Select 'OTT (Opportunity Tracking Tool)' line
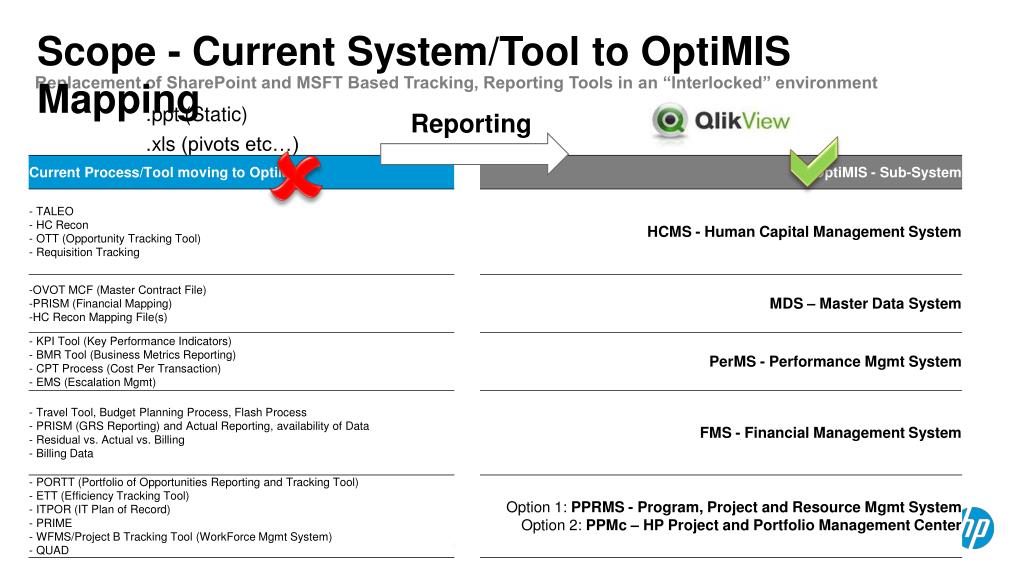 tap(115, 238)
